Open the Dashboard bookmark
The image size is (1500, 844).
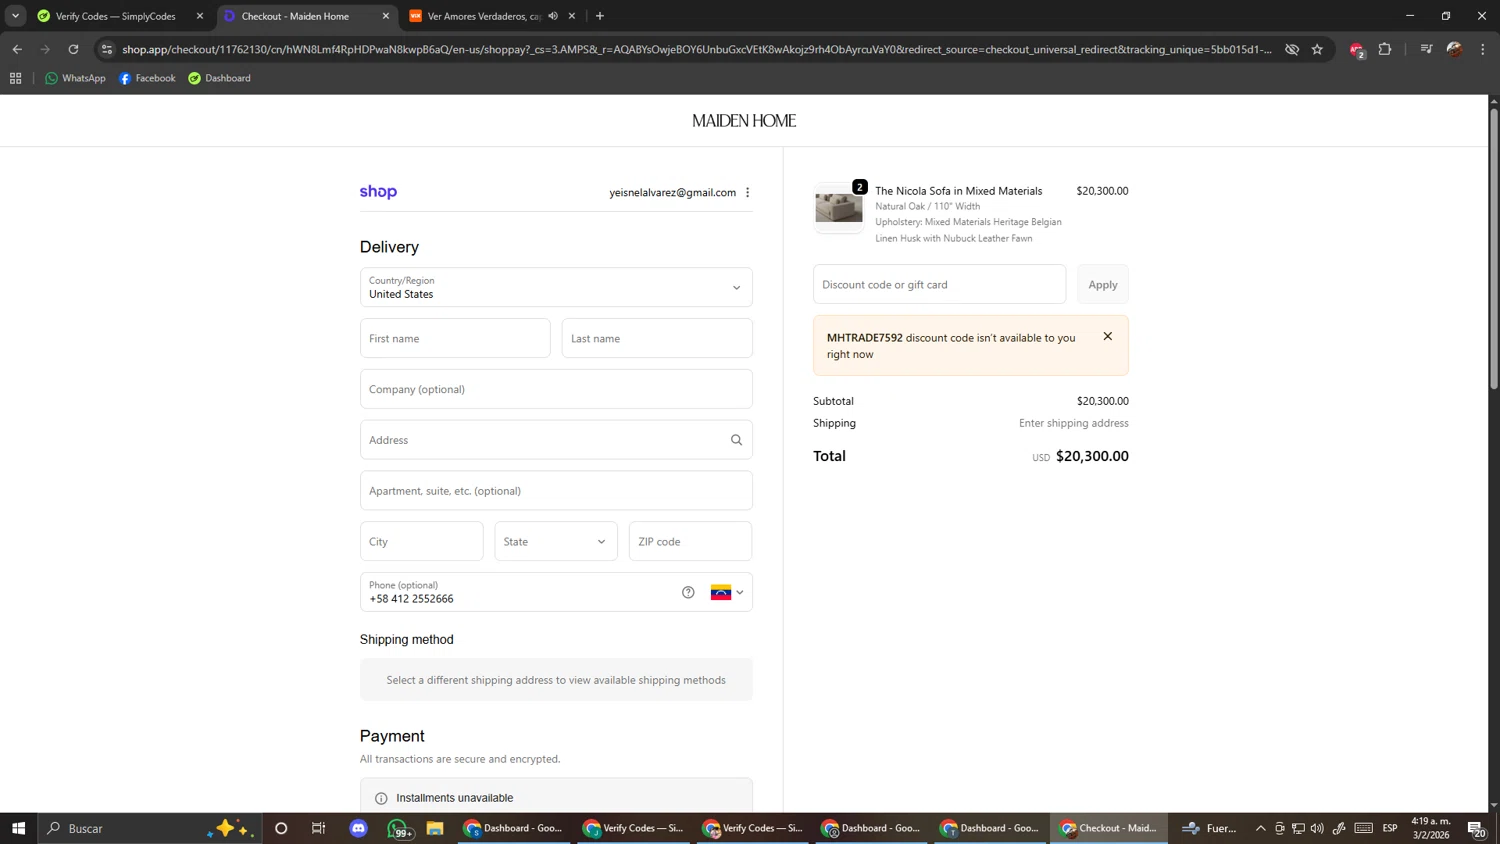[x=219, y=78]
